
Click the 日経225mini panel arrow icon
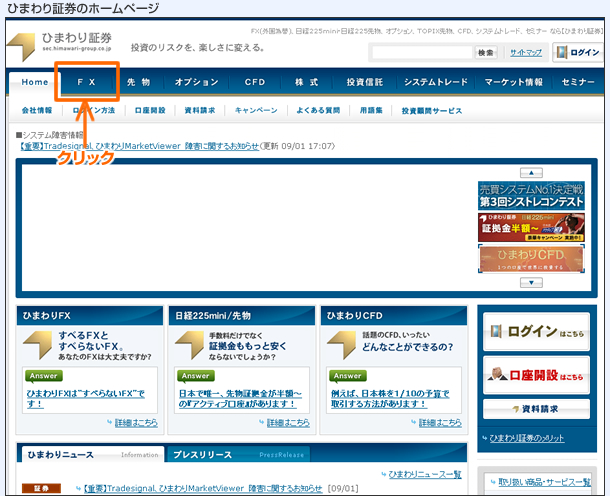[x=190, y=344]
